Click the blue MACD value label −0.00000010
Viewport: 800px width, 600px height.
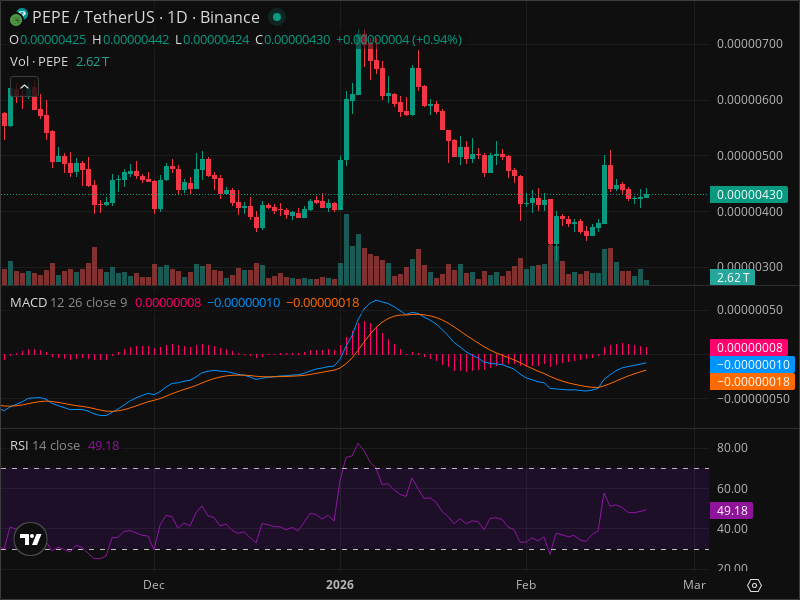753,365
